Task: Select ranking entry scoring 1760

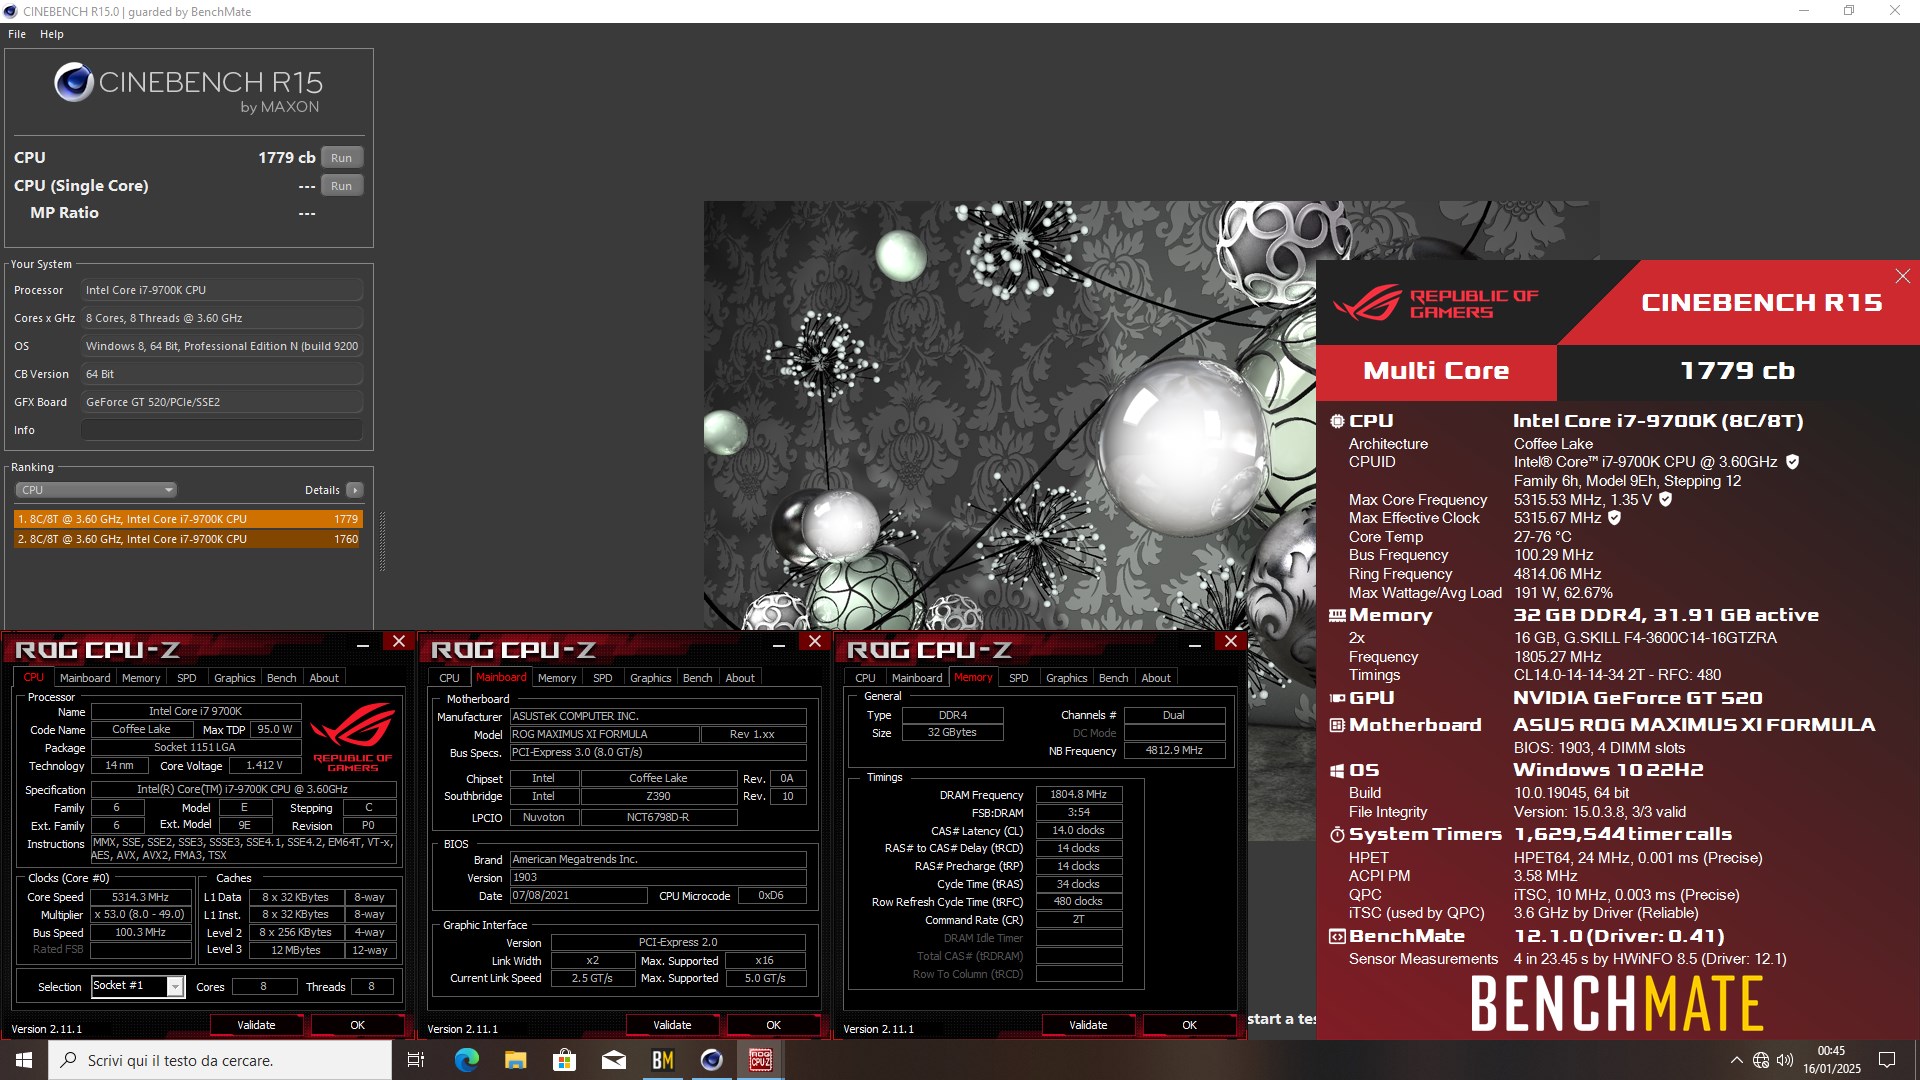Action: click(x=188, y=539)
